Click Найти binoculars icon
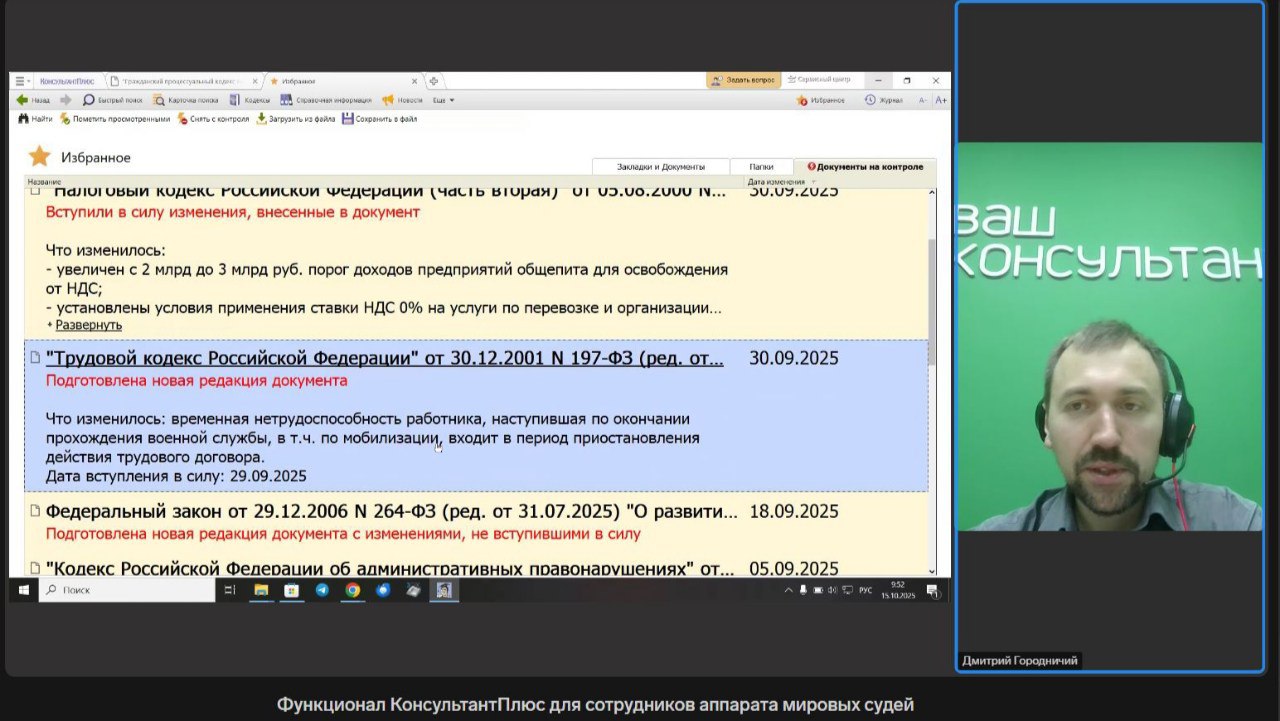Viewport: 1280px width, 721px height. (x=24, y=119)
